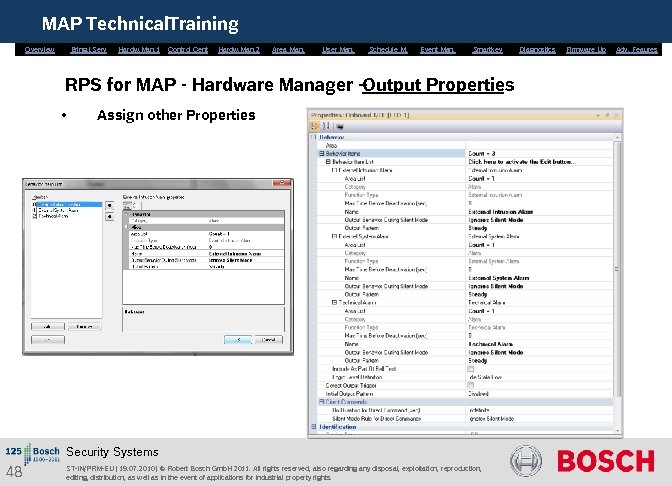Click the Properties panel vertical scrollbar thumb

617,269
